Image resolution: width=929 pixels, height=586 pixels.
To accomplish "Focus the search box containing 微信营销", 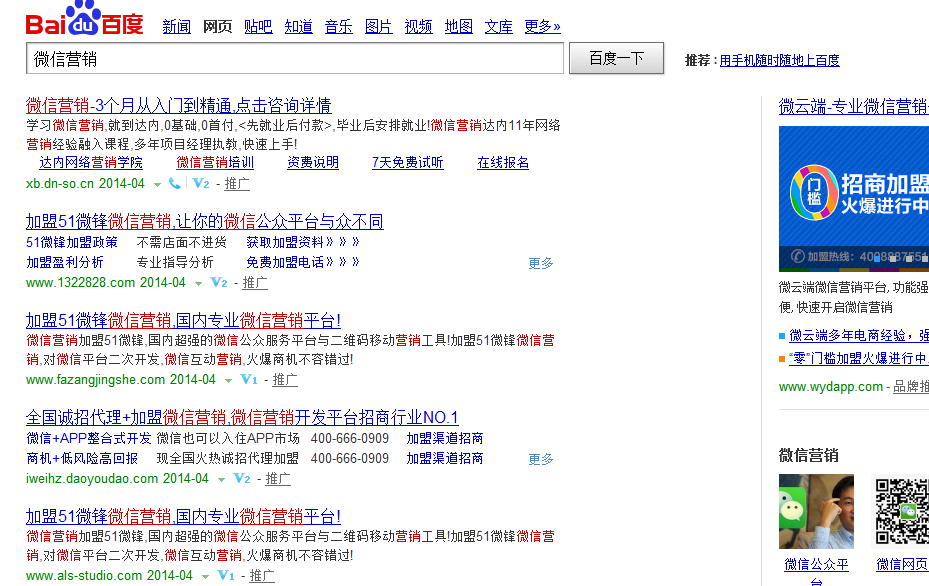I will 294,59.
